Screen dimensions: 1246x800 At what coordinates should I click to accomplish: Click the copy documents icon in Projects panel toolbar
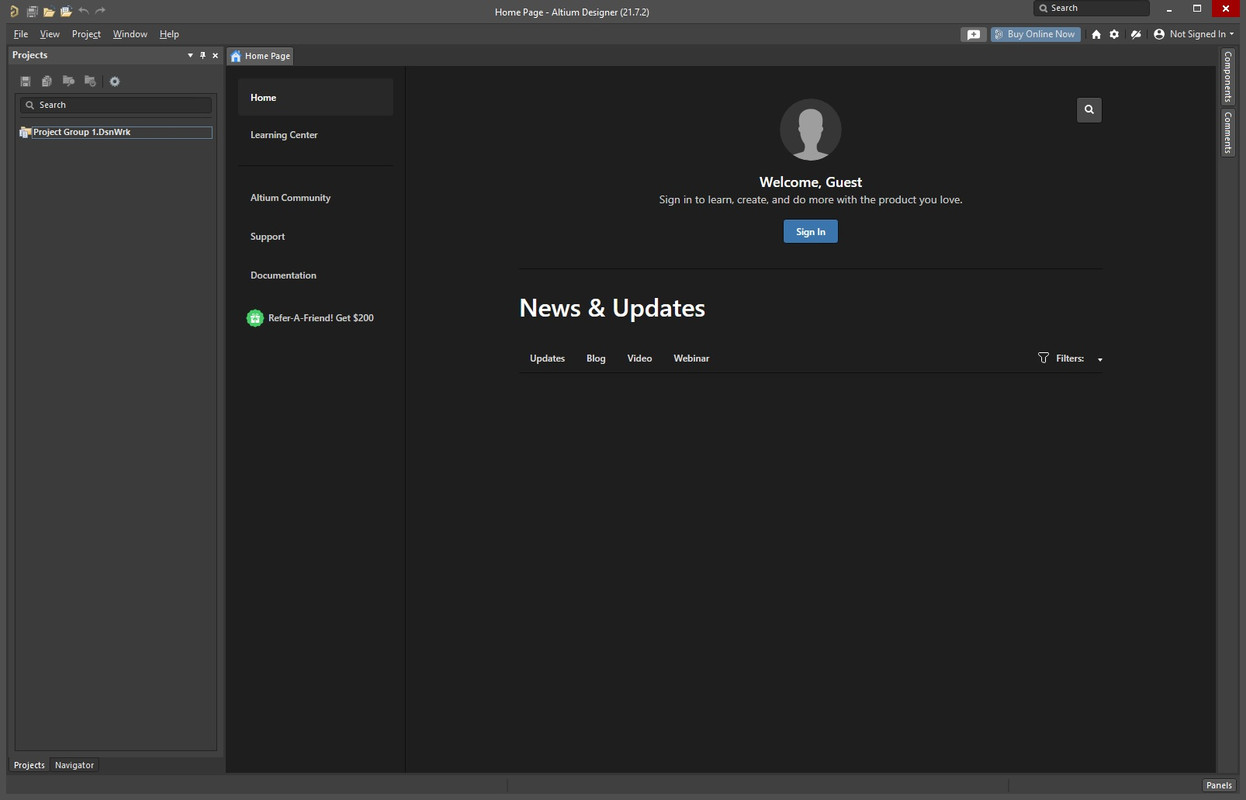tap(47, 81)
